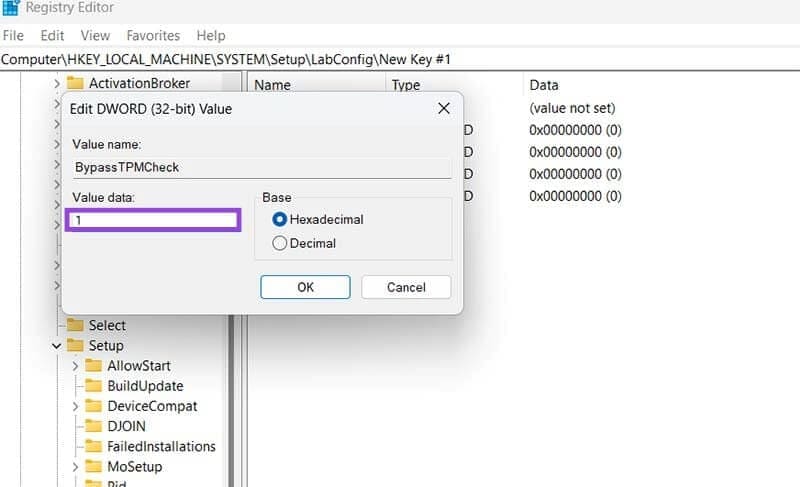Click the Value name field BypassTPMCheck
800x487 pixels.
(262, 167)
